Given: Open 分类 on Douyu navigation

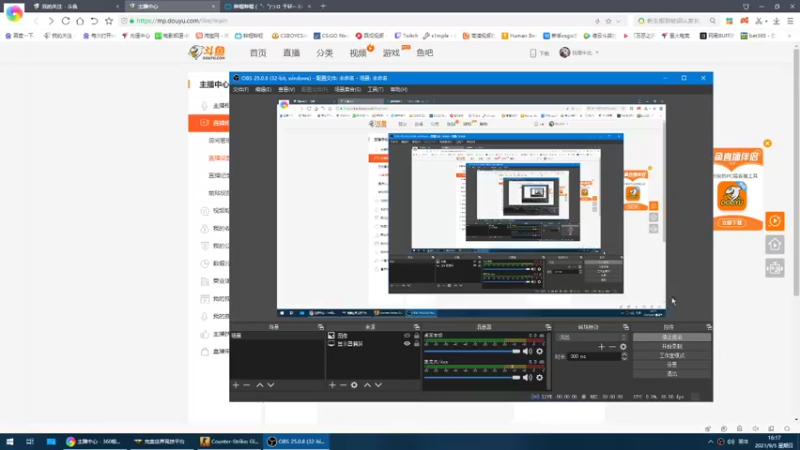Looking at the screenshot, I should point(324,53).
